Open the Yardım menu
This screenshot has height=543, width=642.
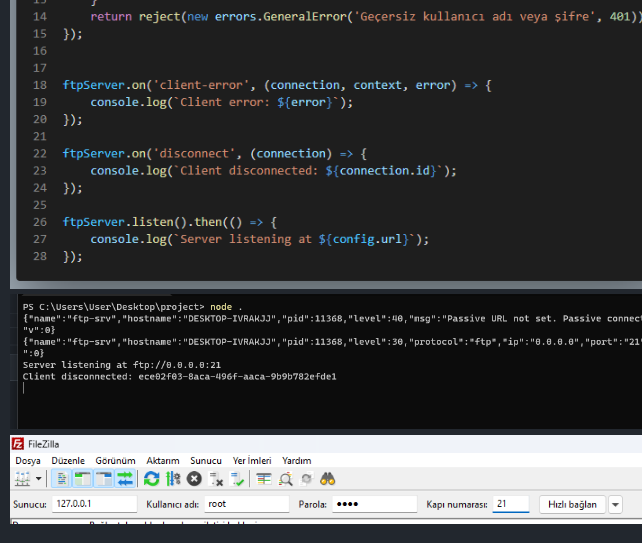pos(296,461)
